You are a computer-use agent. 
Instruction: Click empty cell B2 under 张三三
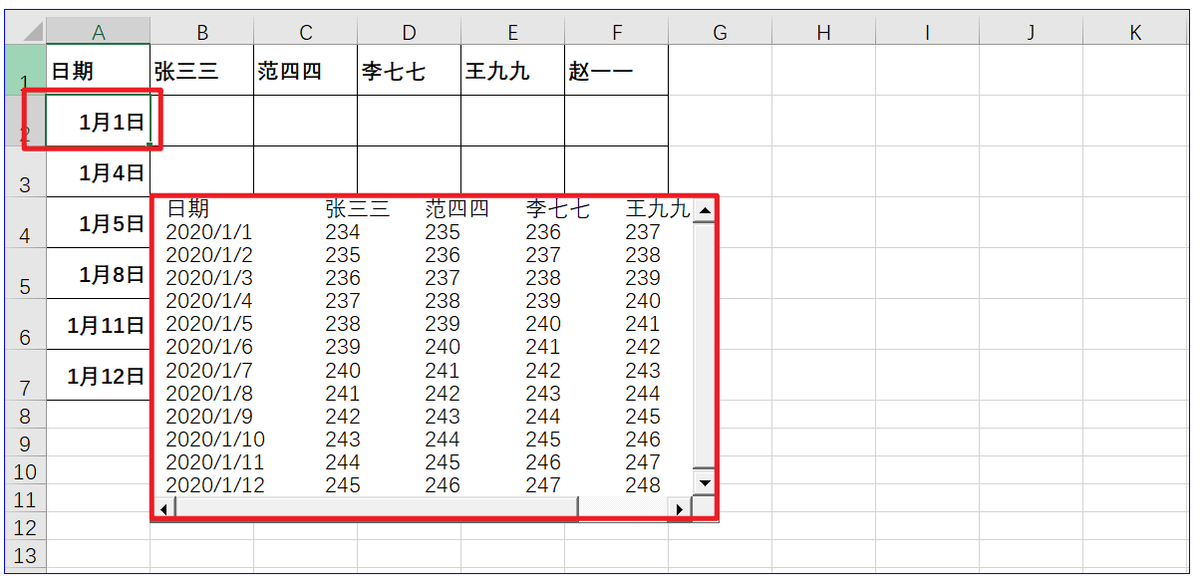coord(202,121)
